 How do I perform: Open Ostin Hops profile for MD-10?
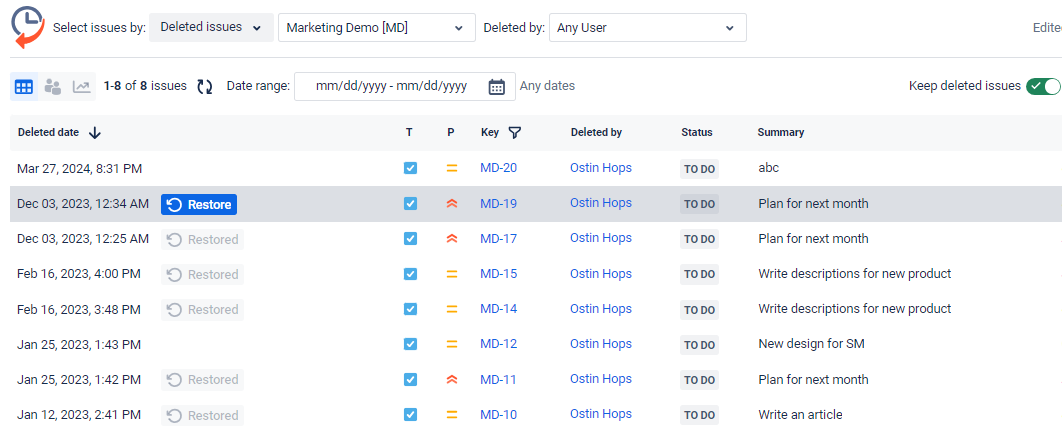tap(600, 414)
